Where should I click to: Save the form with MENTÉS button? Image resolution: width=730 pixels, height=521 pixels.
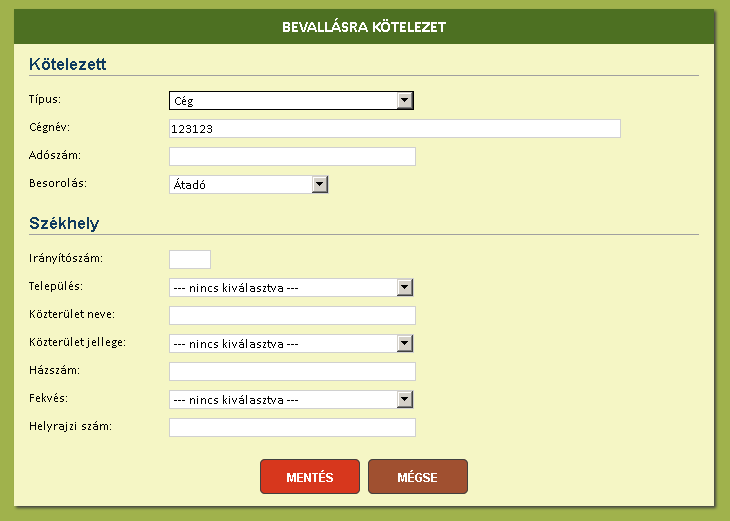310,477
